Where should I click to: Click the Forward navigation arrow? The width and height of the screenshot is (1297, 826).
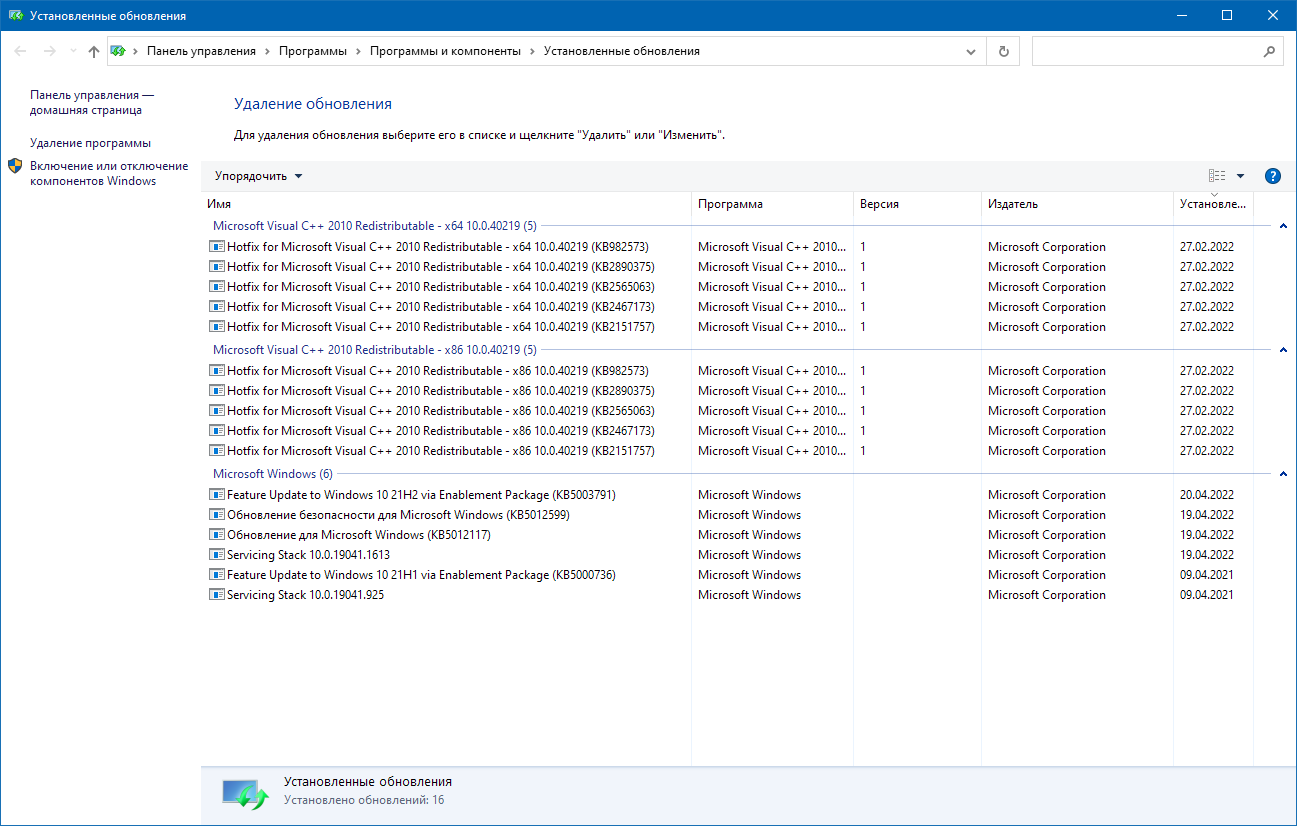pyautogui.click(x=50, y=51)
